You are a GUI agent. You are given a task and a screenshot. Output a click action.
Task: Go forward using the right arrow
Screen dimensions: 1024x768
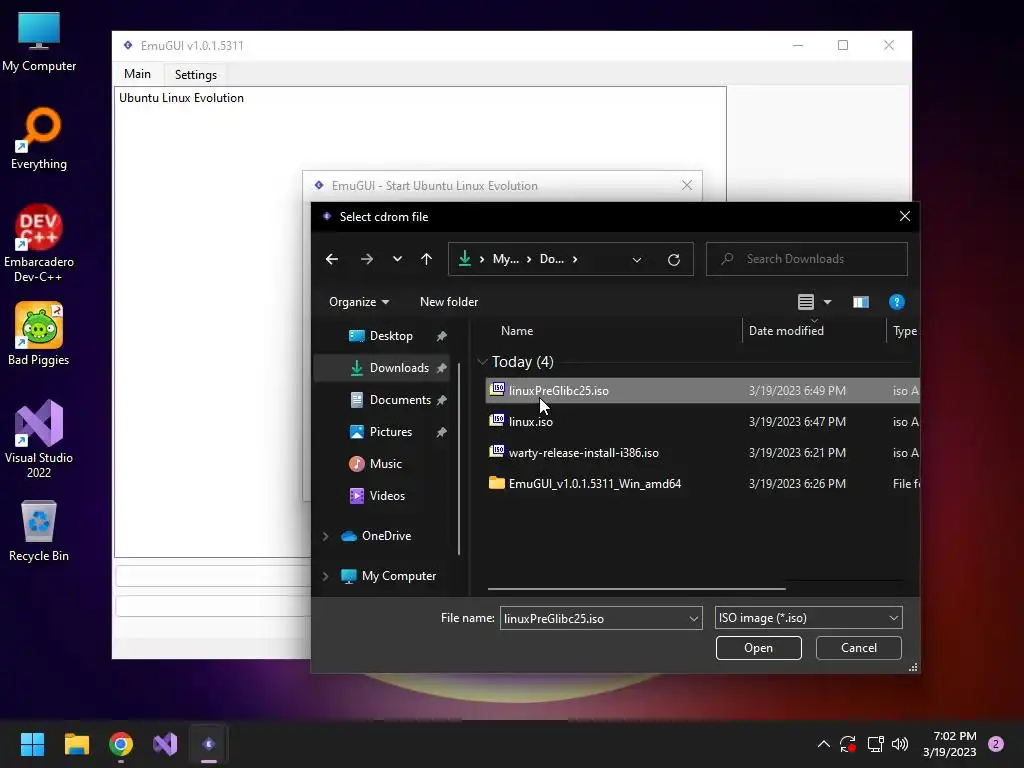tap(367, 259)
